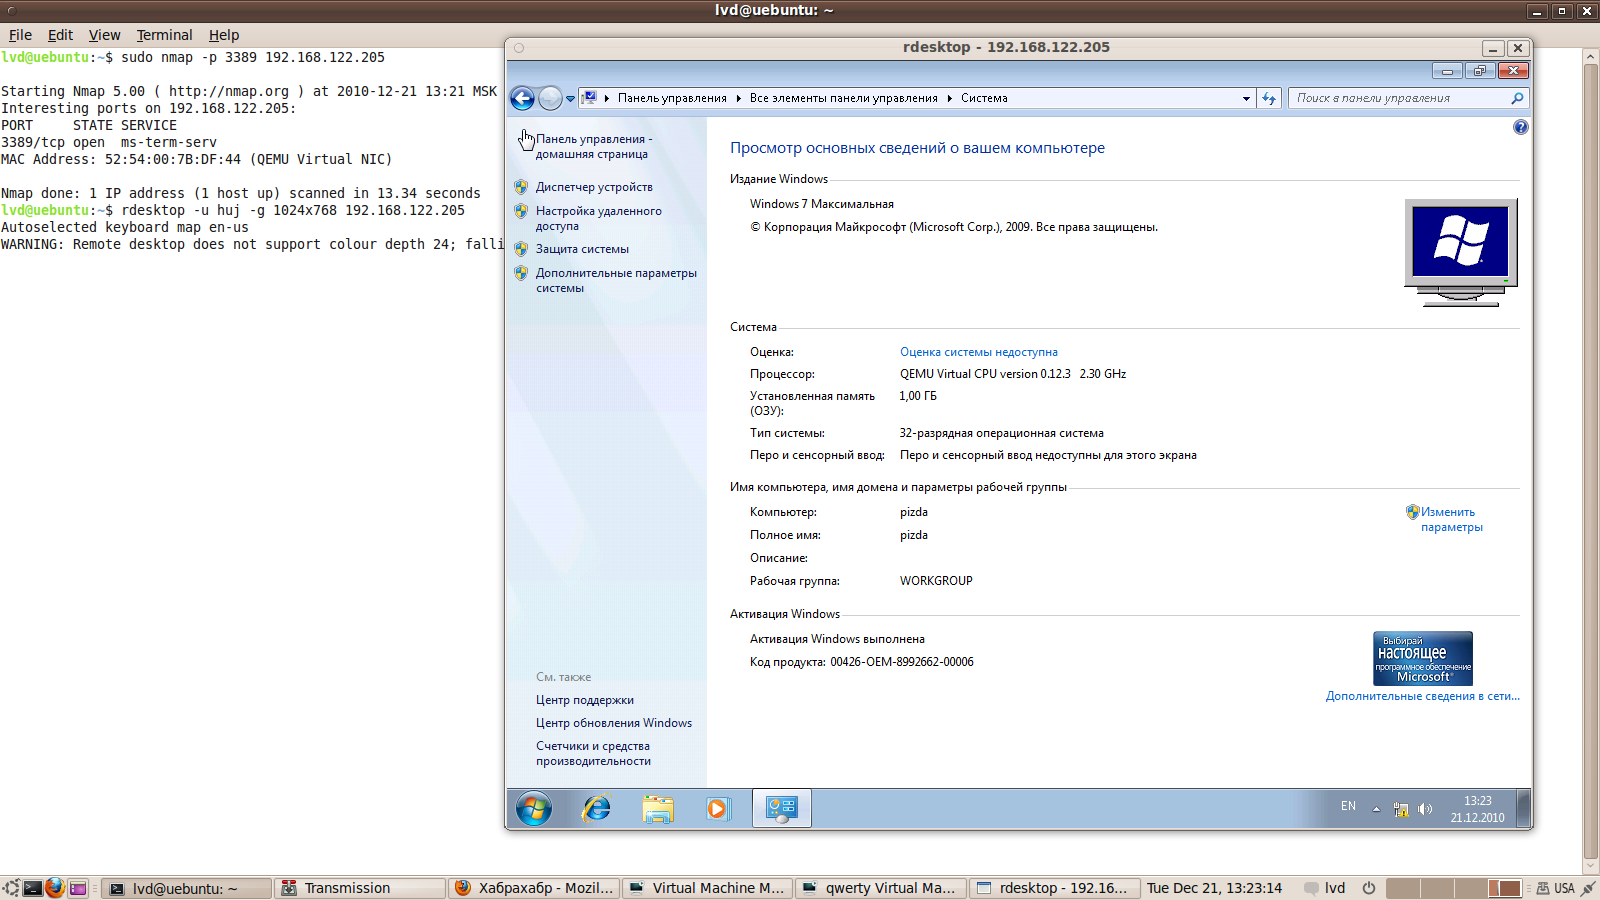
Task: Open the View menu in terminal
Action: tap(104, 35)
